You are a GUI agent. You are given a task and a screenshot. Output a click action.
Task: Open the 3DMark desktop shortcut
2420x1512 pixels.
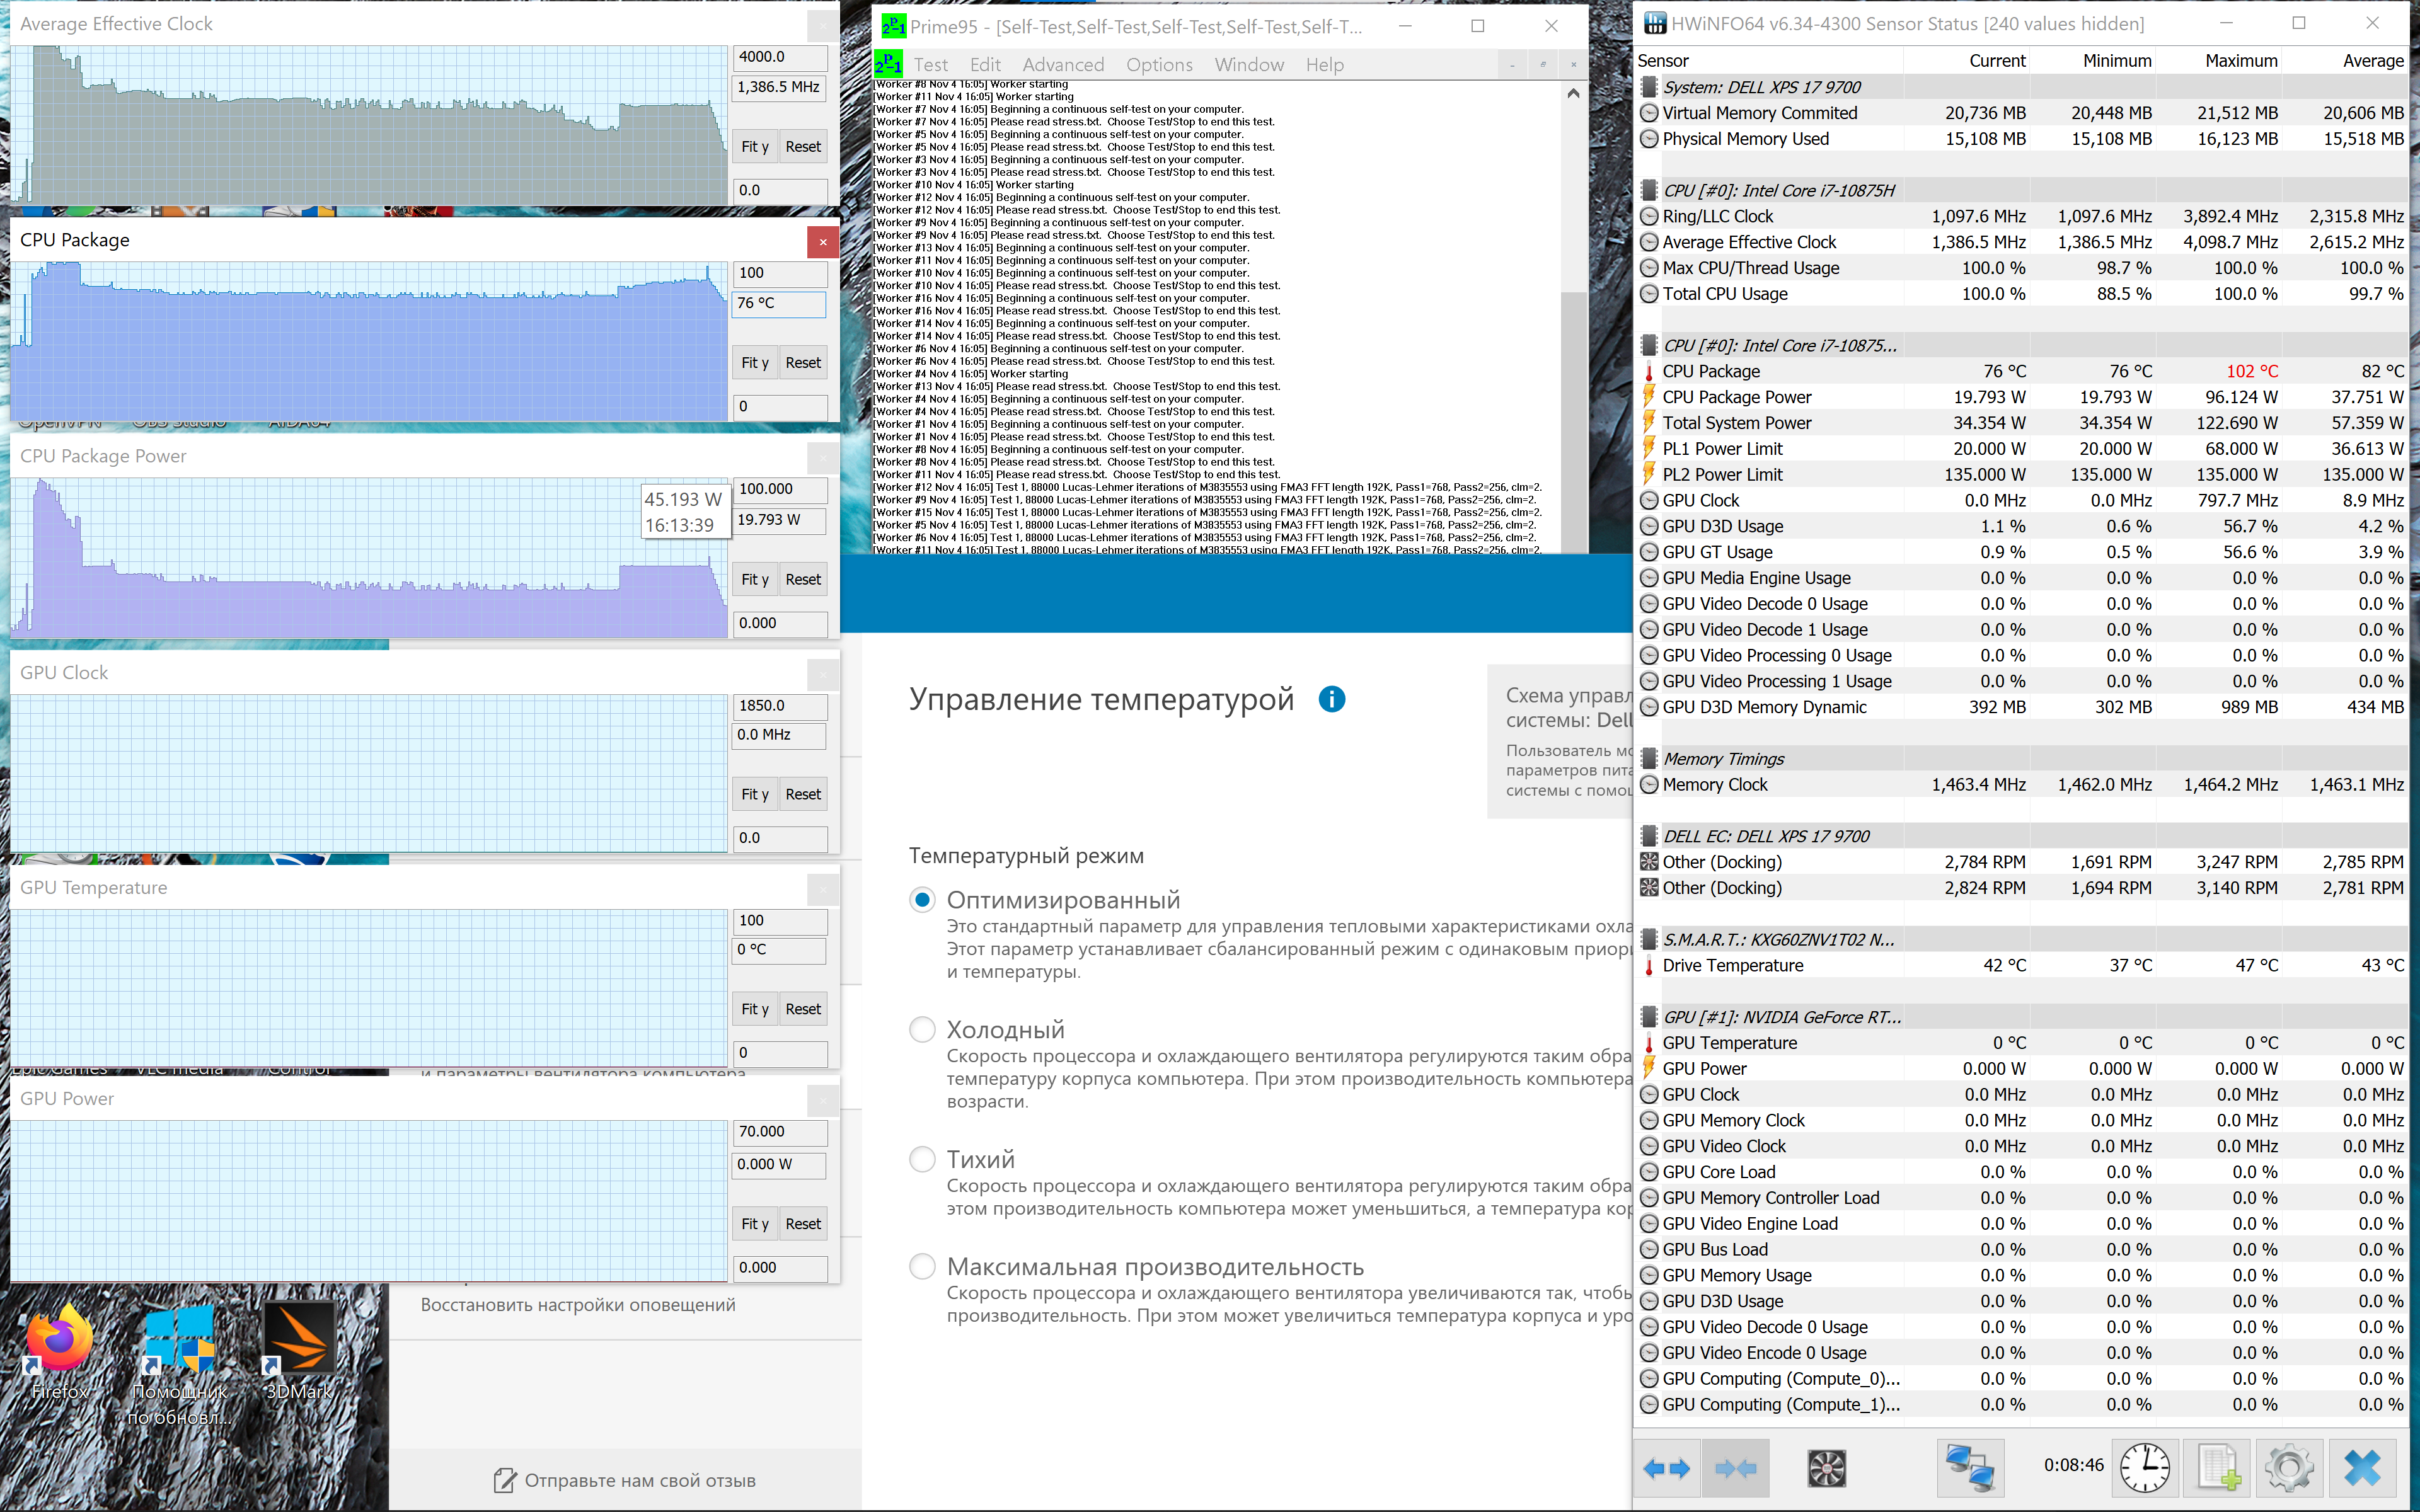299,1350
